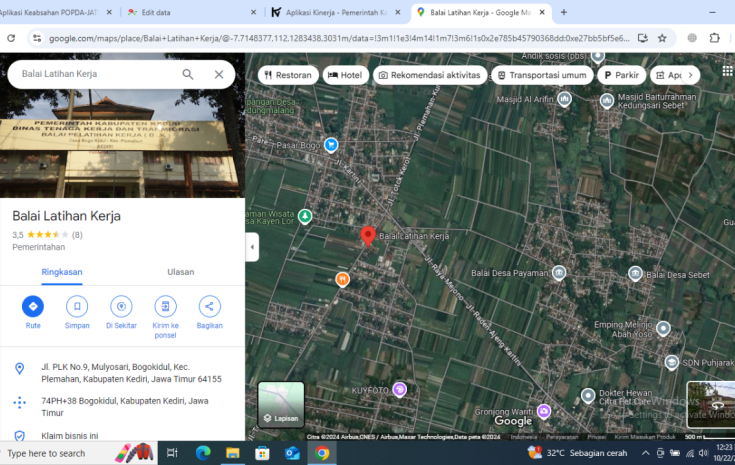The image size is (735, 465).
Task: Open the weather widget 32°C
Action: pyautogui.click(x=578, y=453)
